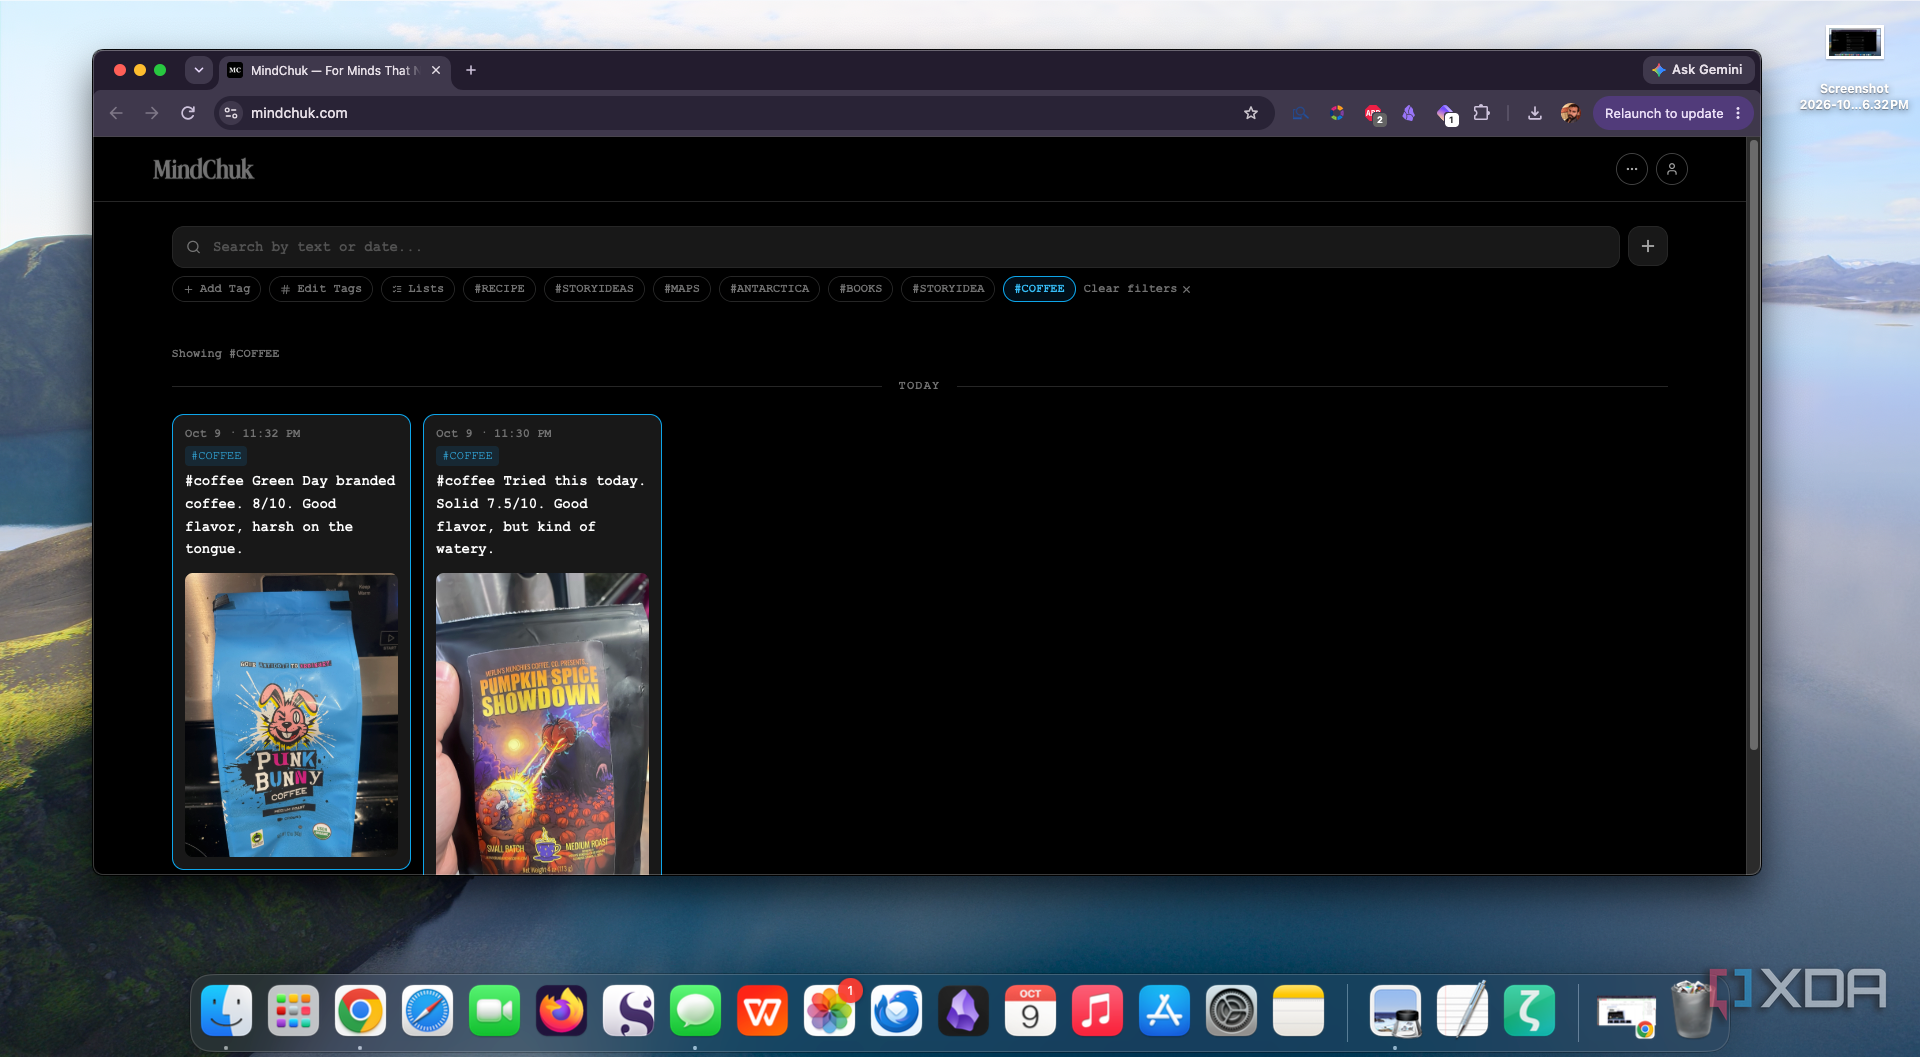The height and width of the screenshot is (1057, 1920).
Task: Click the plus button beside the search bar
Action: pos(1647,247)
